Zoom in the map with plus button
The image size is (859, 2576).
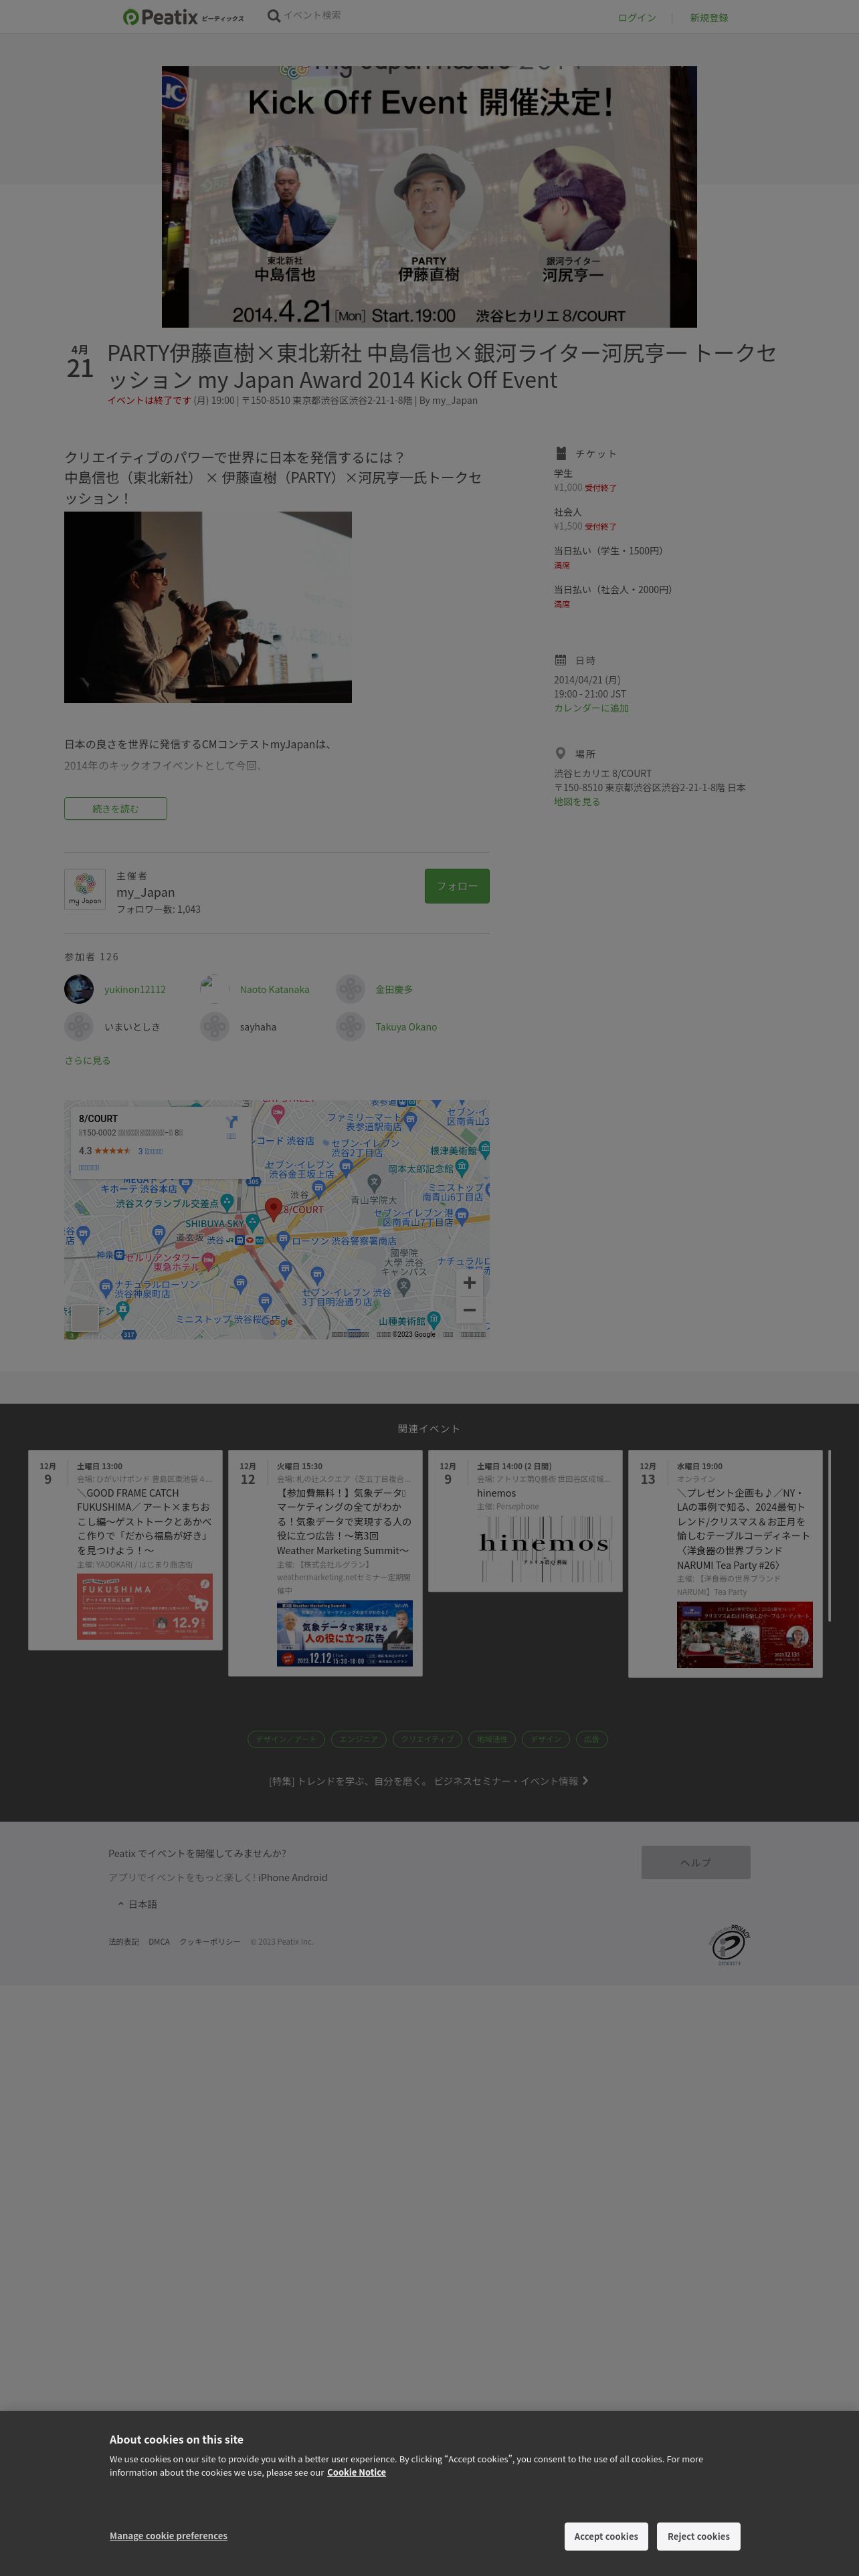click(469, 1283)
